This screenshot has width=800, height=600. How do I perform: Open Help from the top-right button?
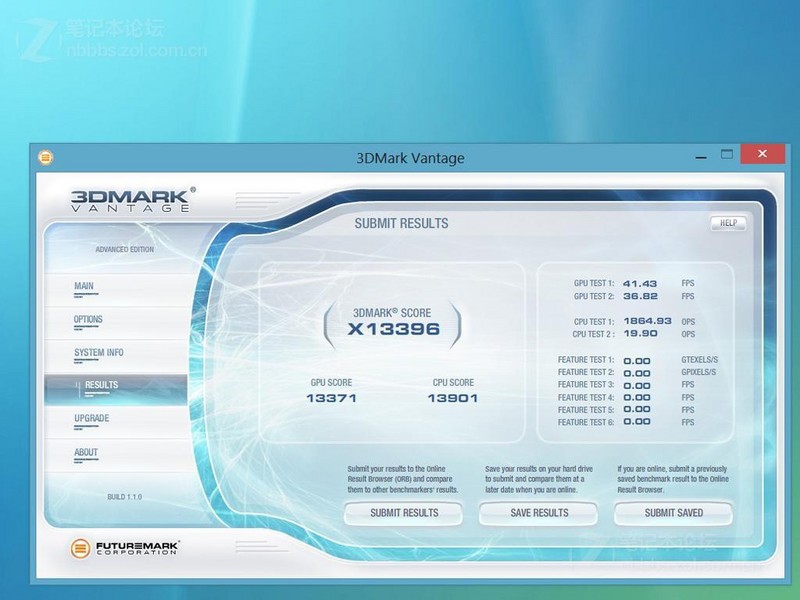click(x=728, y=223)
